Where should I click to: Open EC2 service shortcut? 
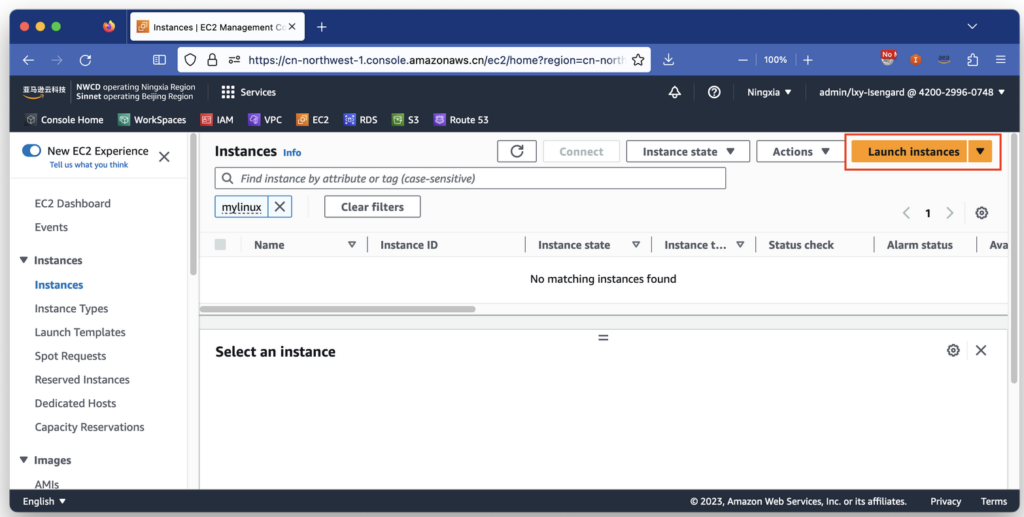[x=312, y=119]
